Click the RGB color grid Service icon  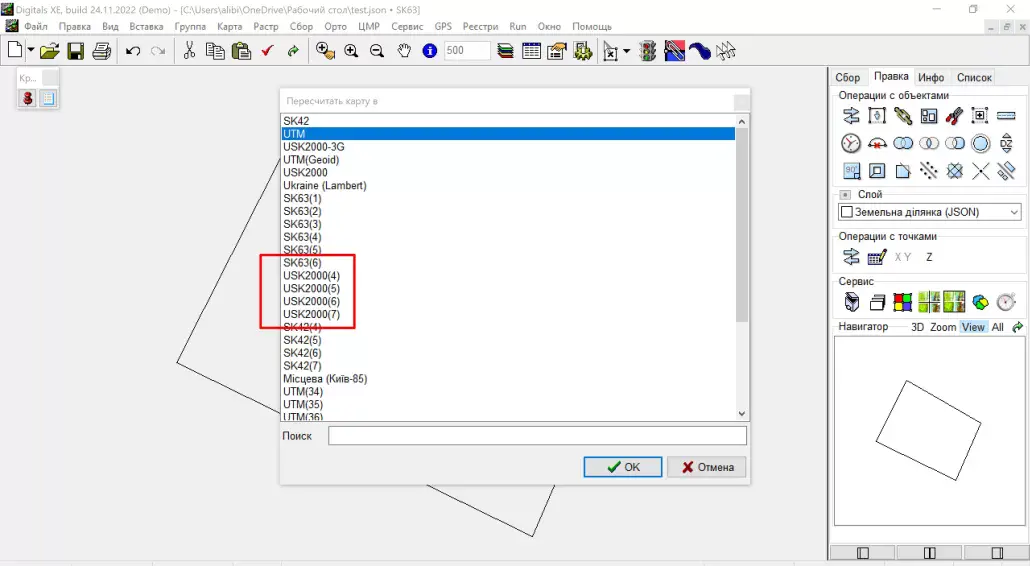click(x=903, y=302)
